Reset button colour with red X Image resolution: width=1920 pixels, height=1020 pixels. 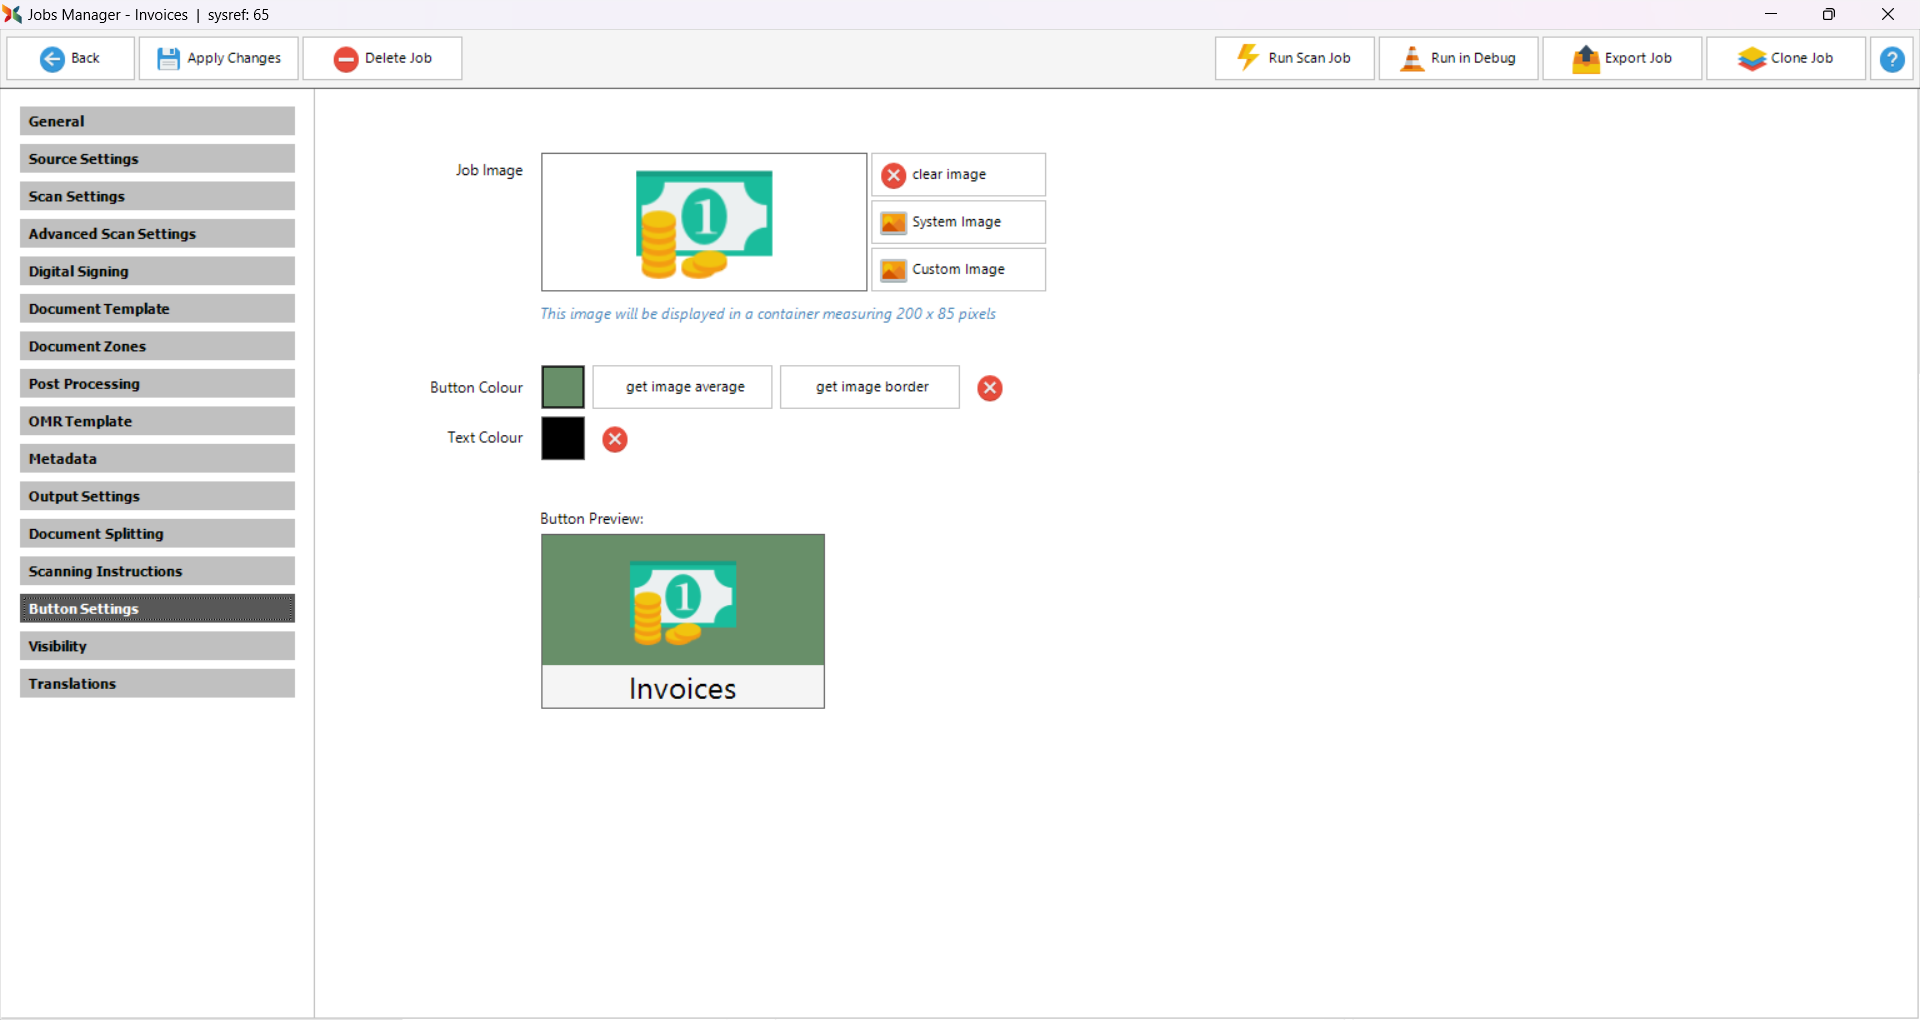click(x=990, y=388)
